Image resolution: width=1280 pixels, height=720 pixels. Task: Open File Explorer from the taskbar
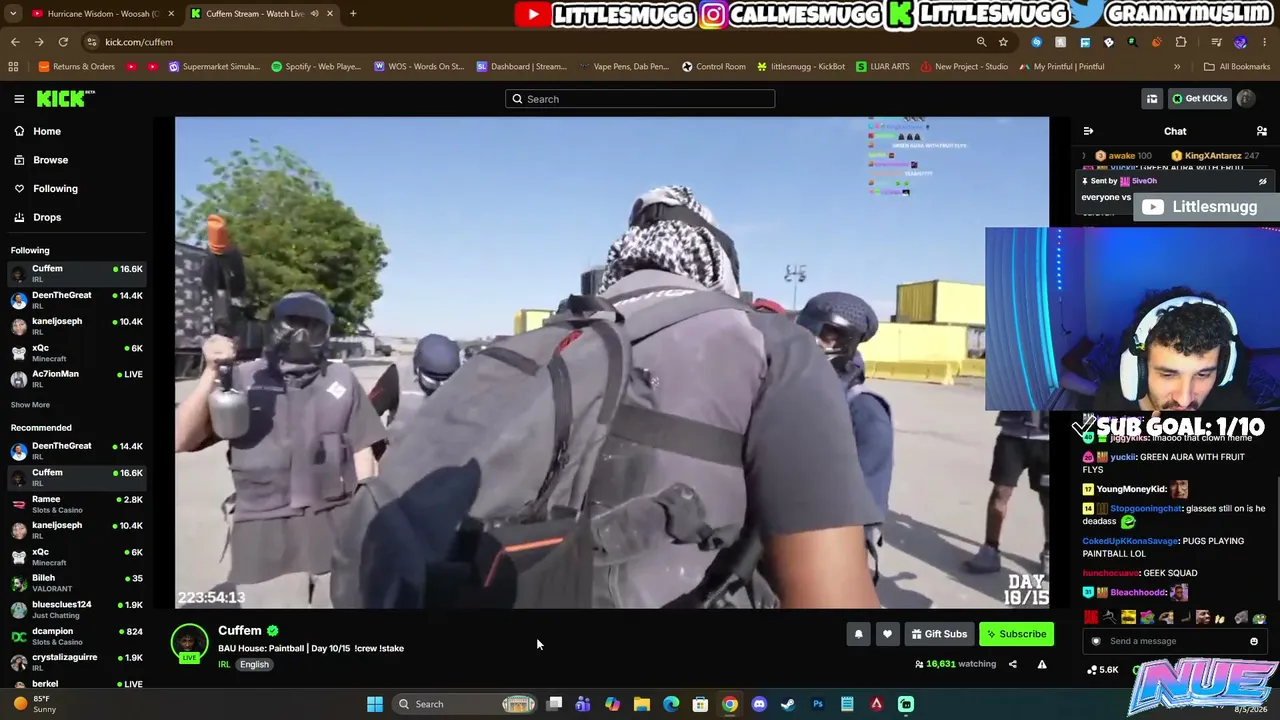[x=642, y=704]
